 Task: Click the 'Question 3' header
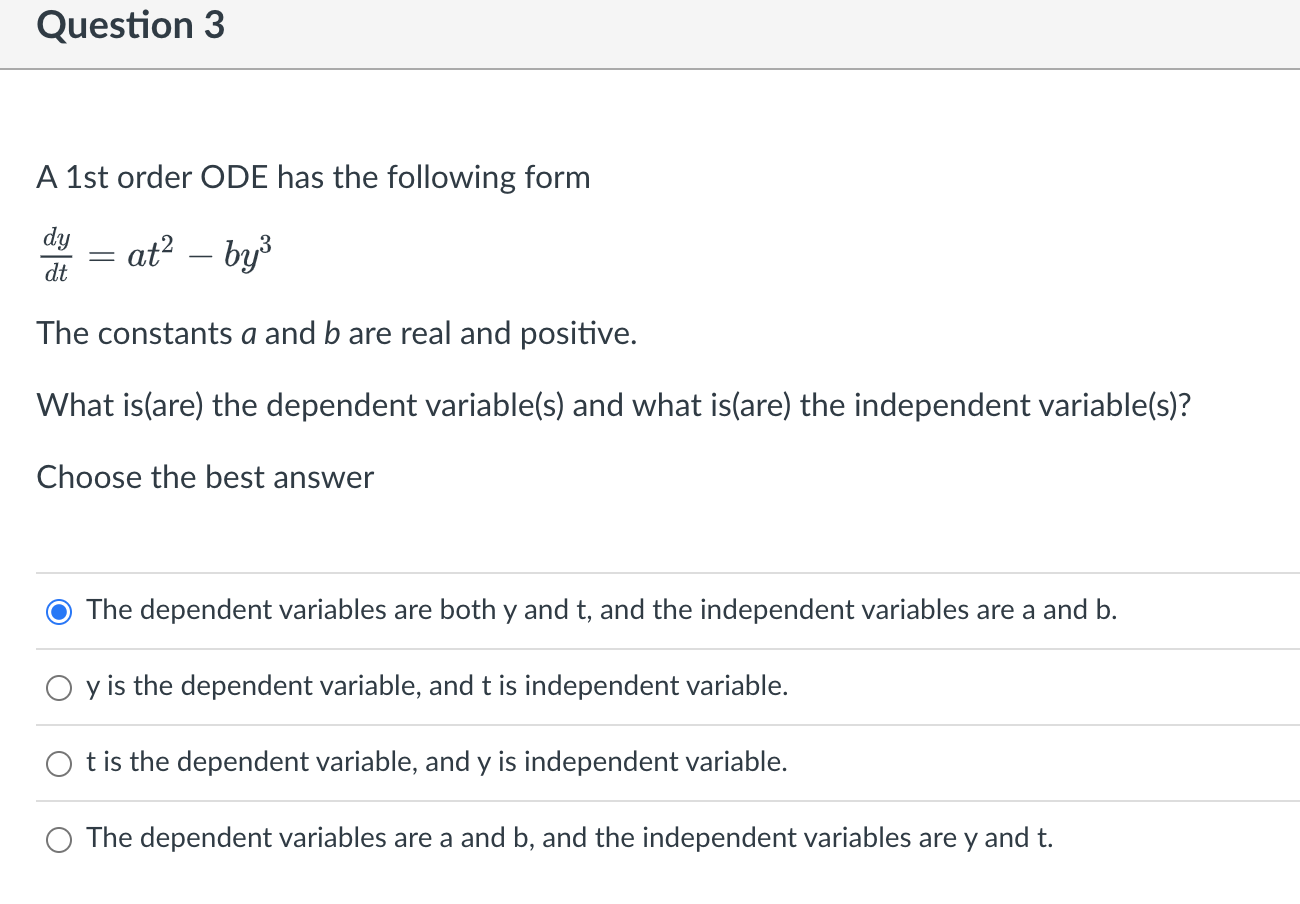[x=130, y=25]
